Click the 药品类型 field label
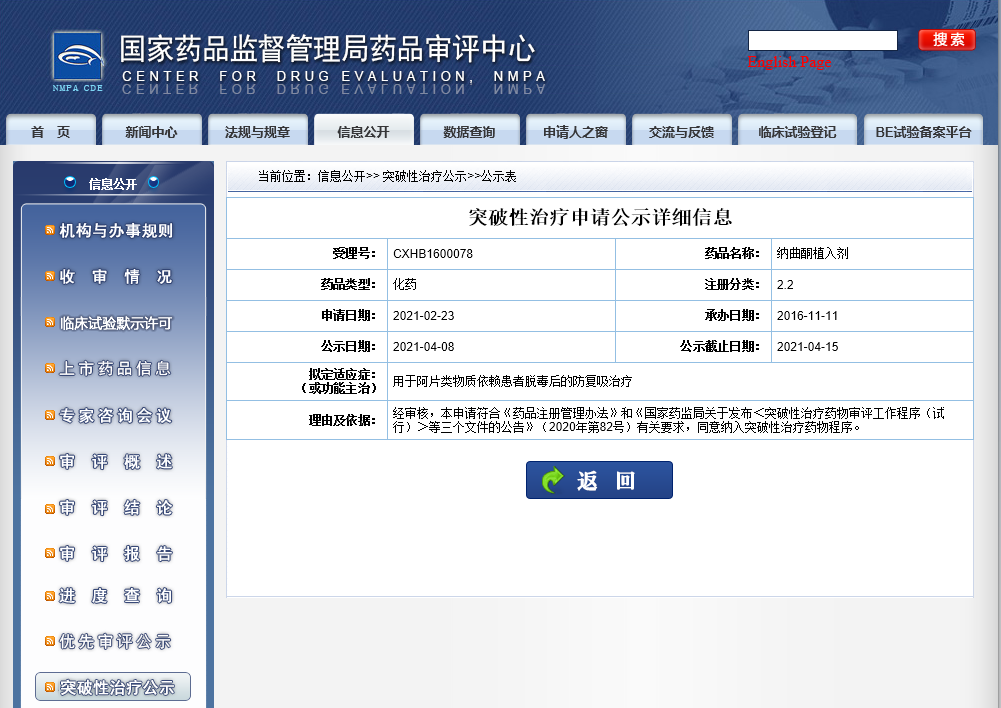 pos(348,284)
